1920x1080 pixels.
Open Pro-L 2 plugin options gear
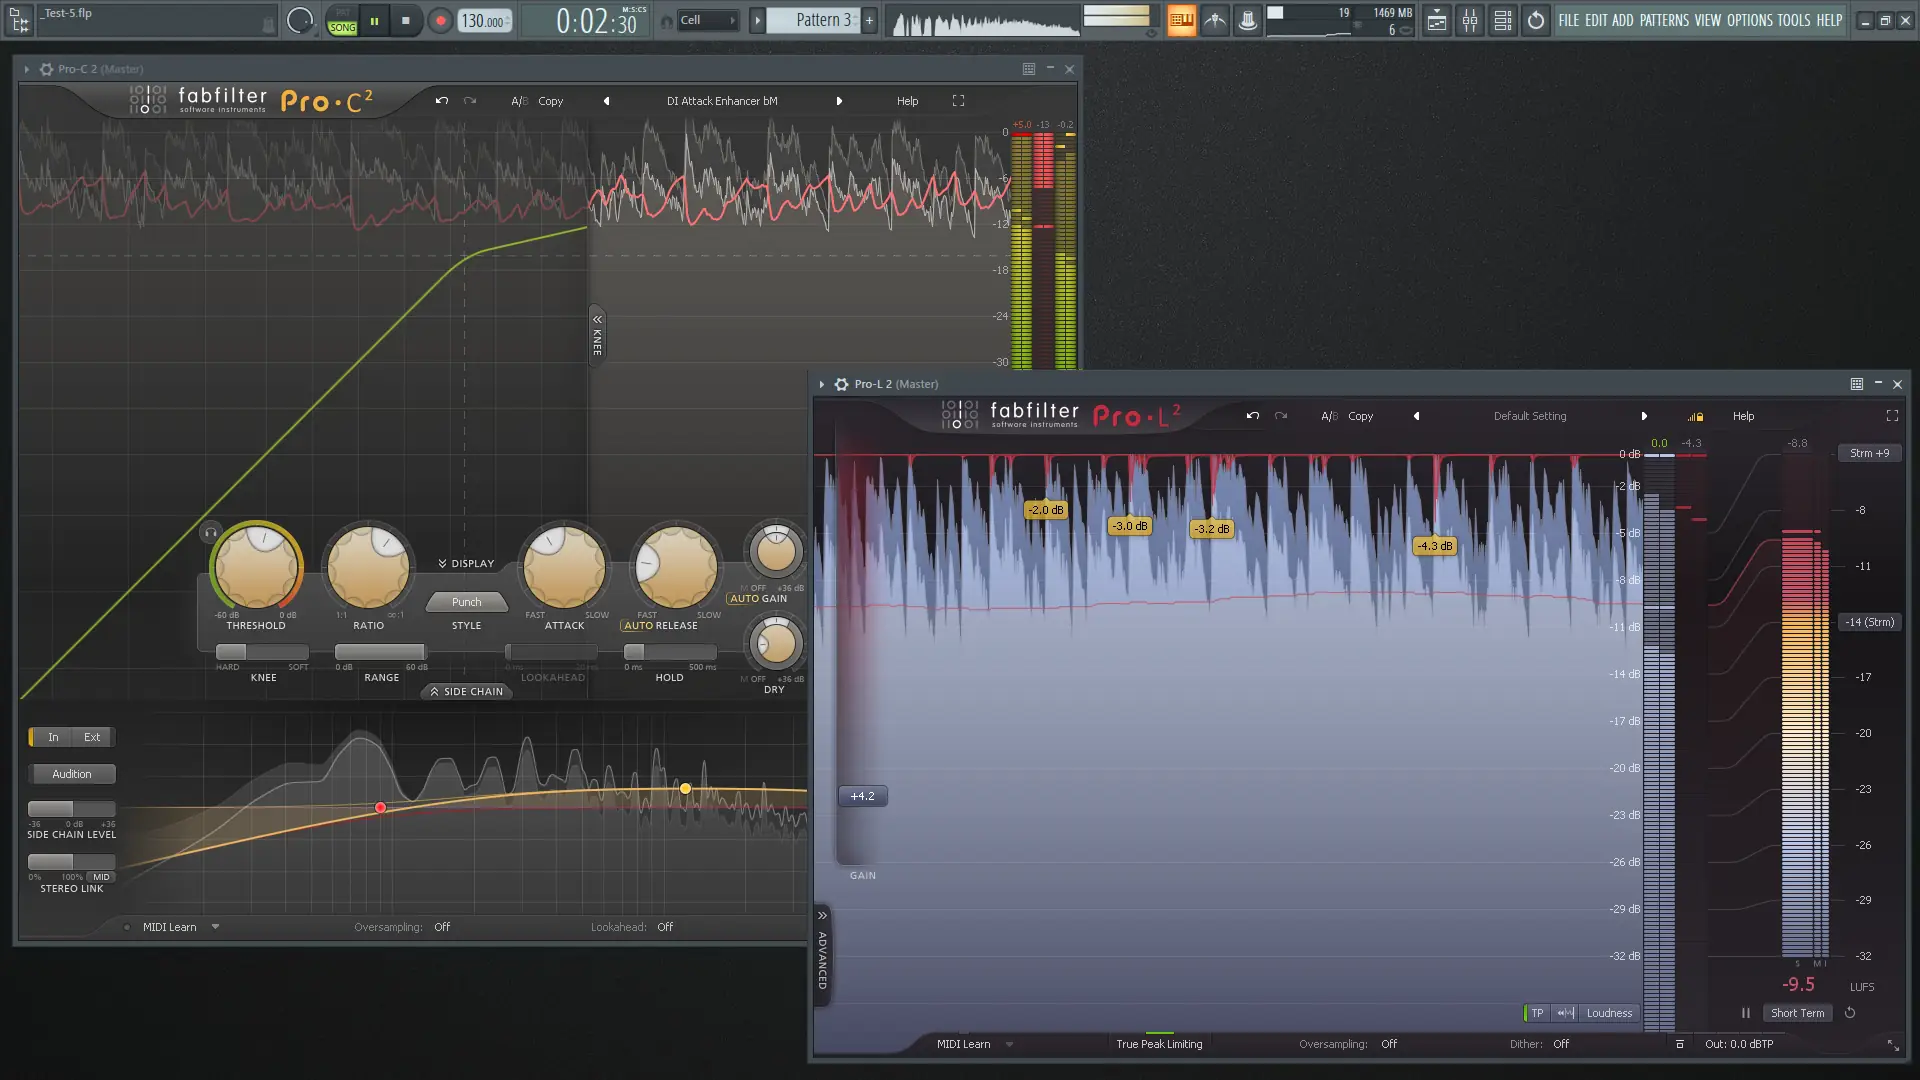(842, 384)
